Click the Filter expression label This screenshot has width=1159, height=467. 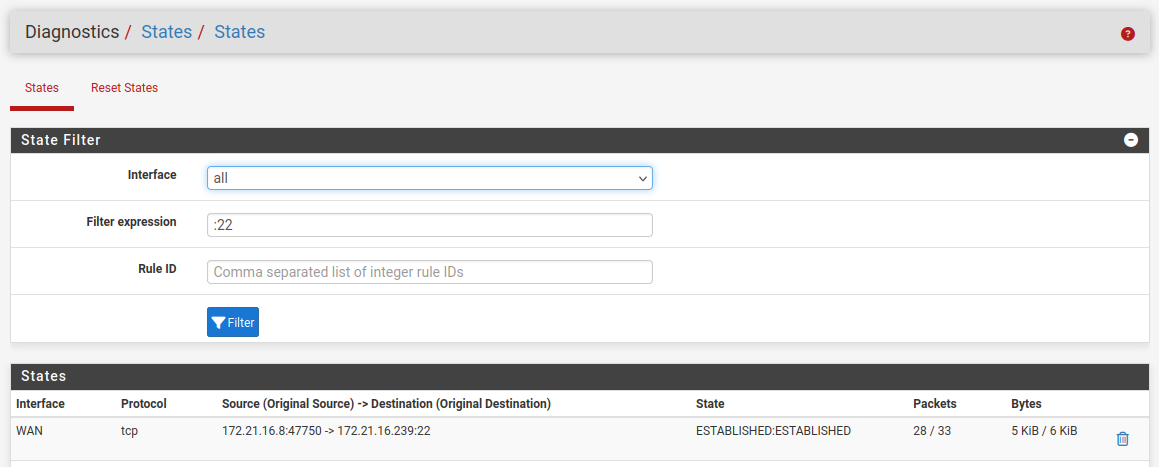132,222
